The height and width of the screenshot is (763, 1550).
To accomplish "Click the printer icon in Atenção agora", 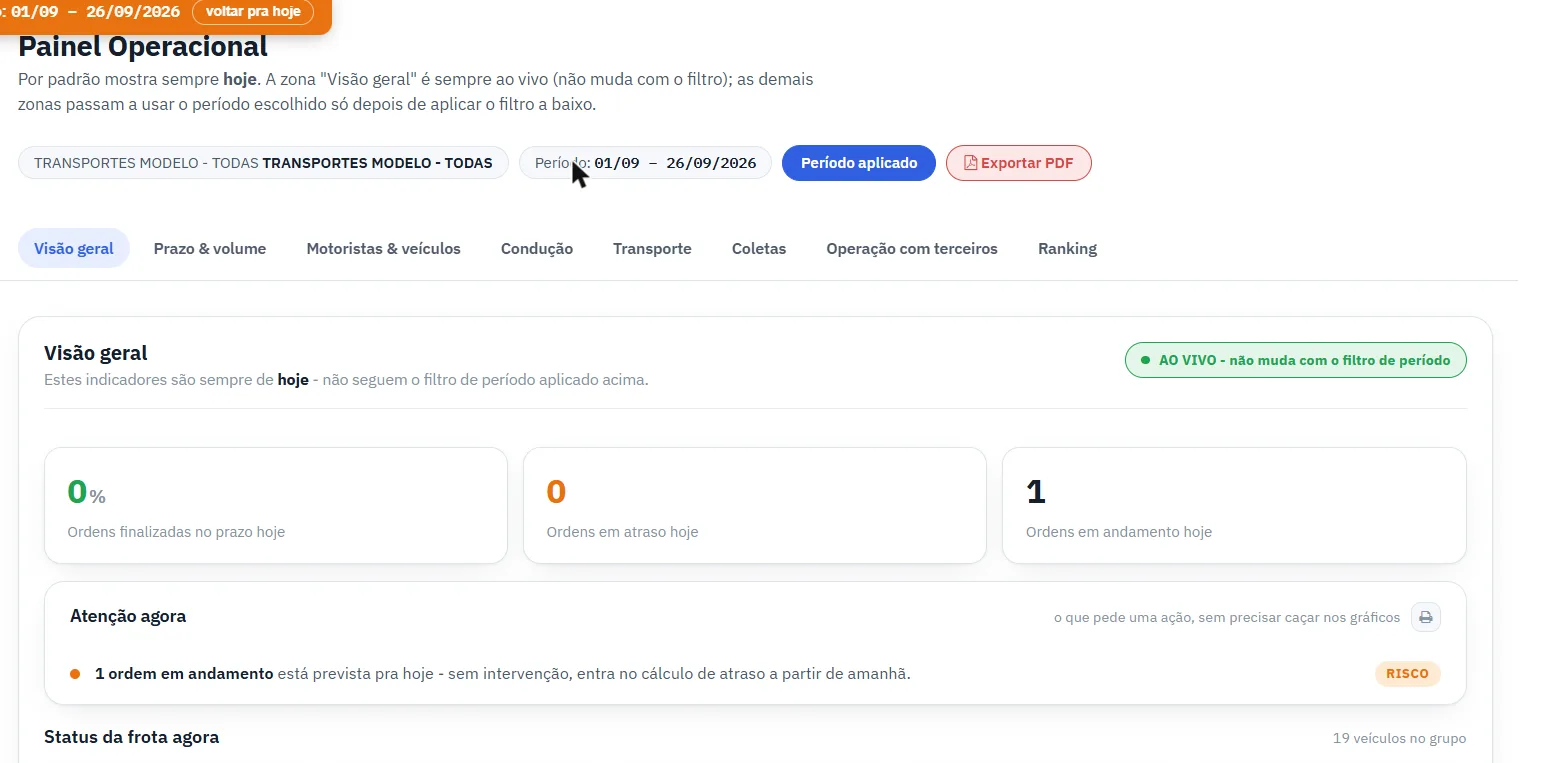I will tap(1426, 617).
